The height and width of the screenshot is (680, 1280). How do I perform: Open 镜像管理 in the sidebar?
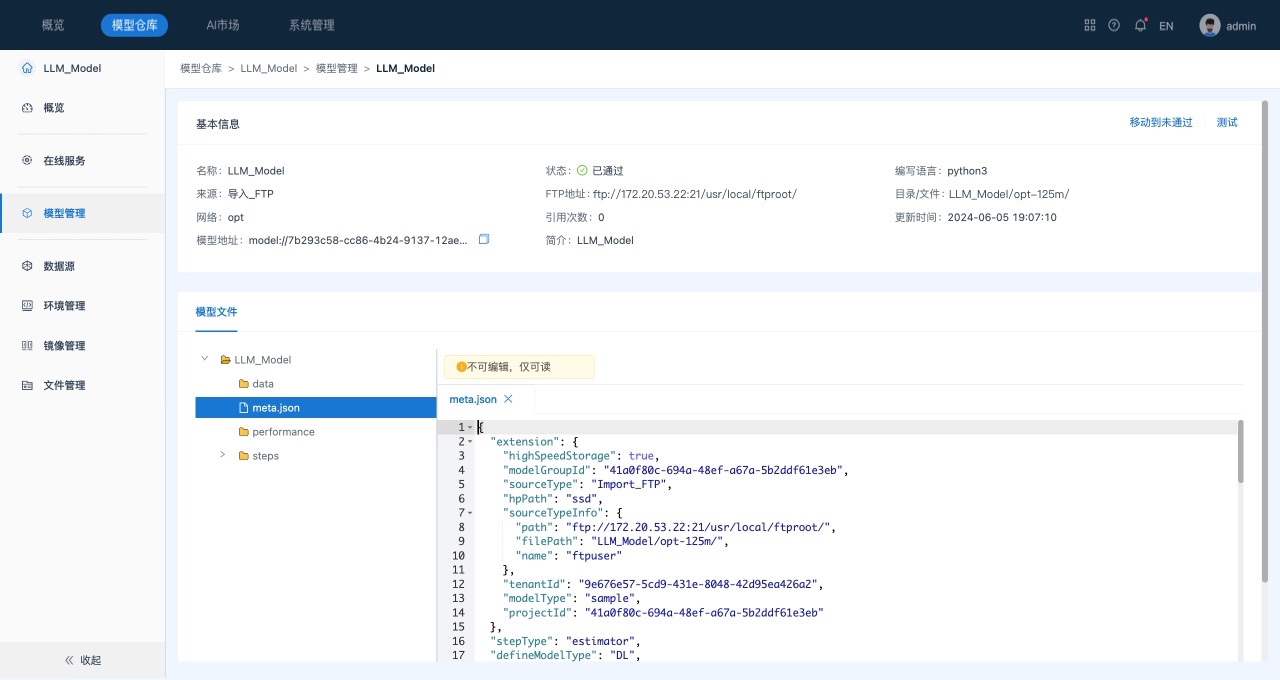click(x=64, y=346)
